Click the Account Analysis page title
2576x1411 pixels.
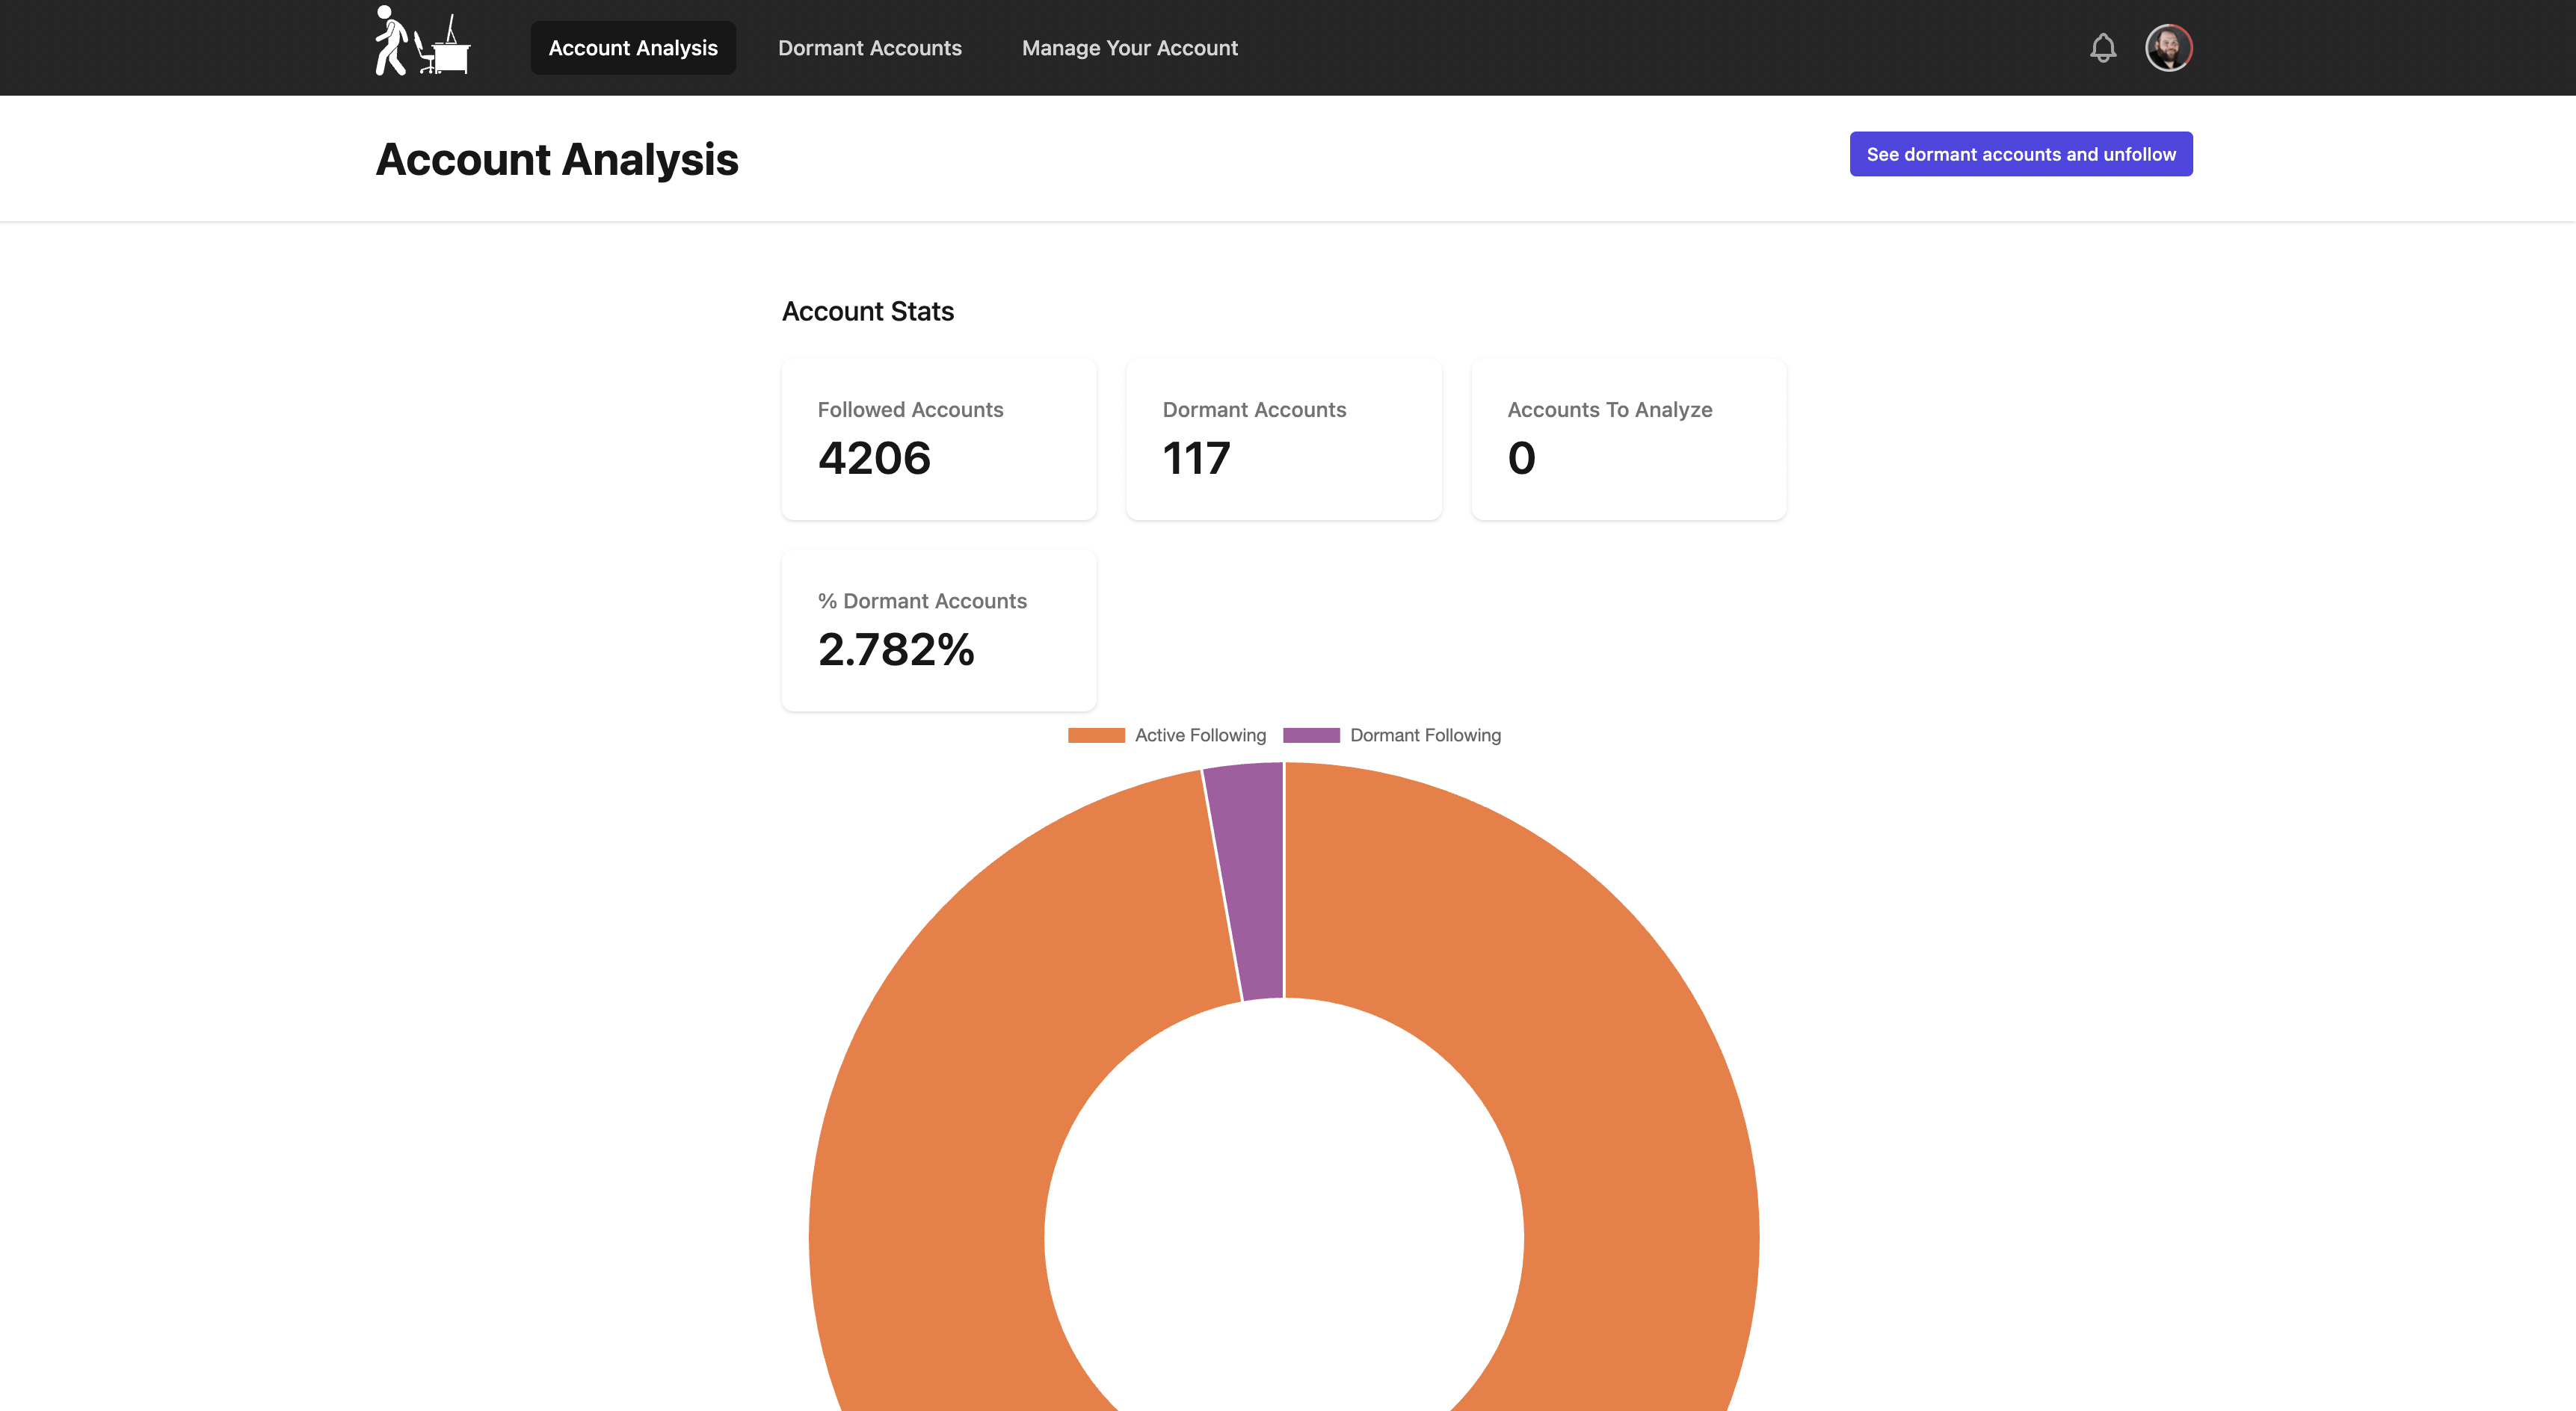tap(557, 160)
